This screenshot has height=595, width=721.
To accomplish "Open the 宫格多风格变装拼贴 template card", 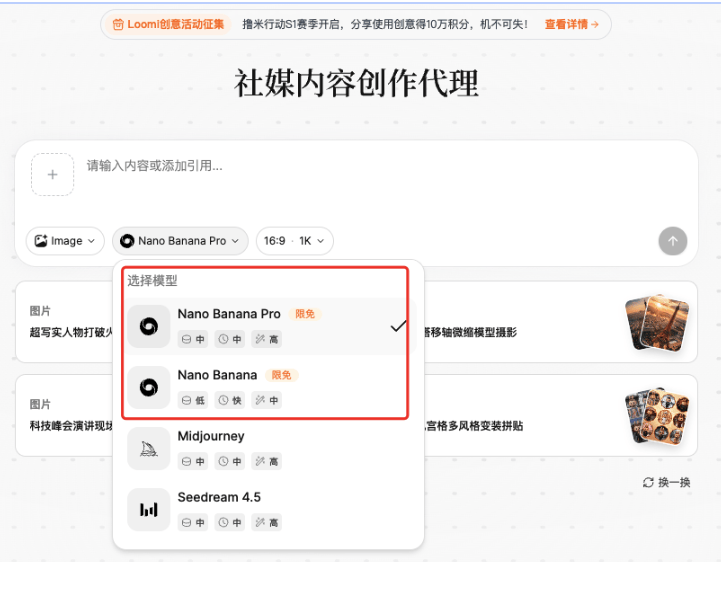I will [560, 416].
